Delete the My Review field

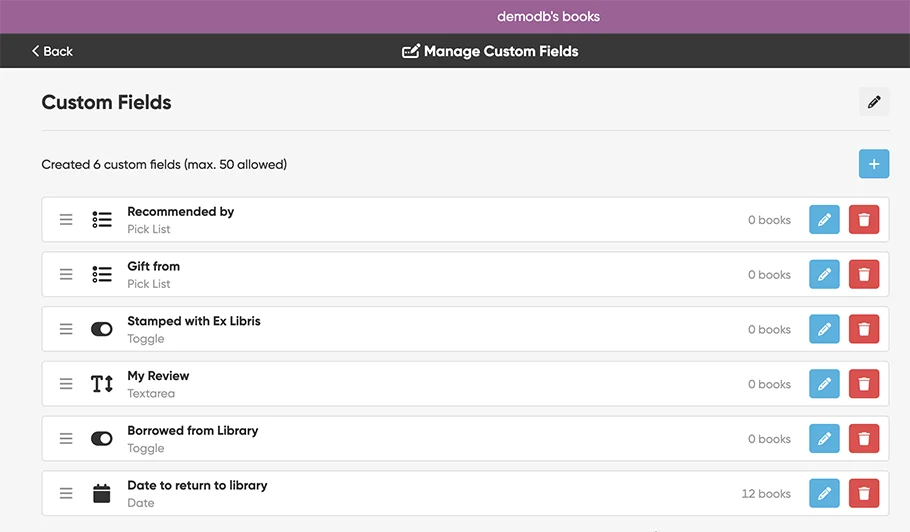click(864, 384)
